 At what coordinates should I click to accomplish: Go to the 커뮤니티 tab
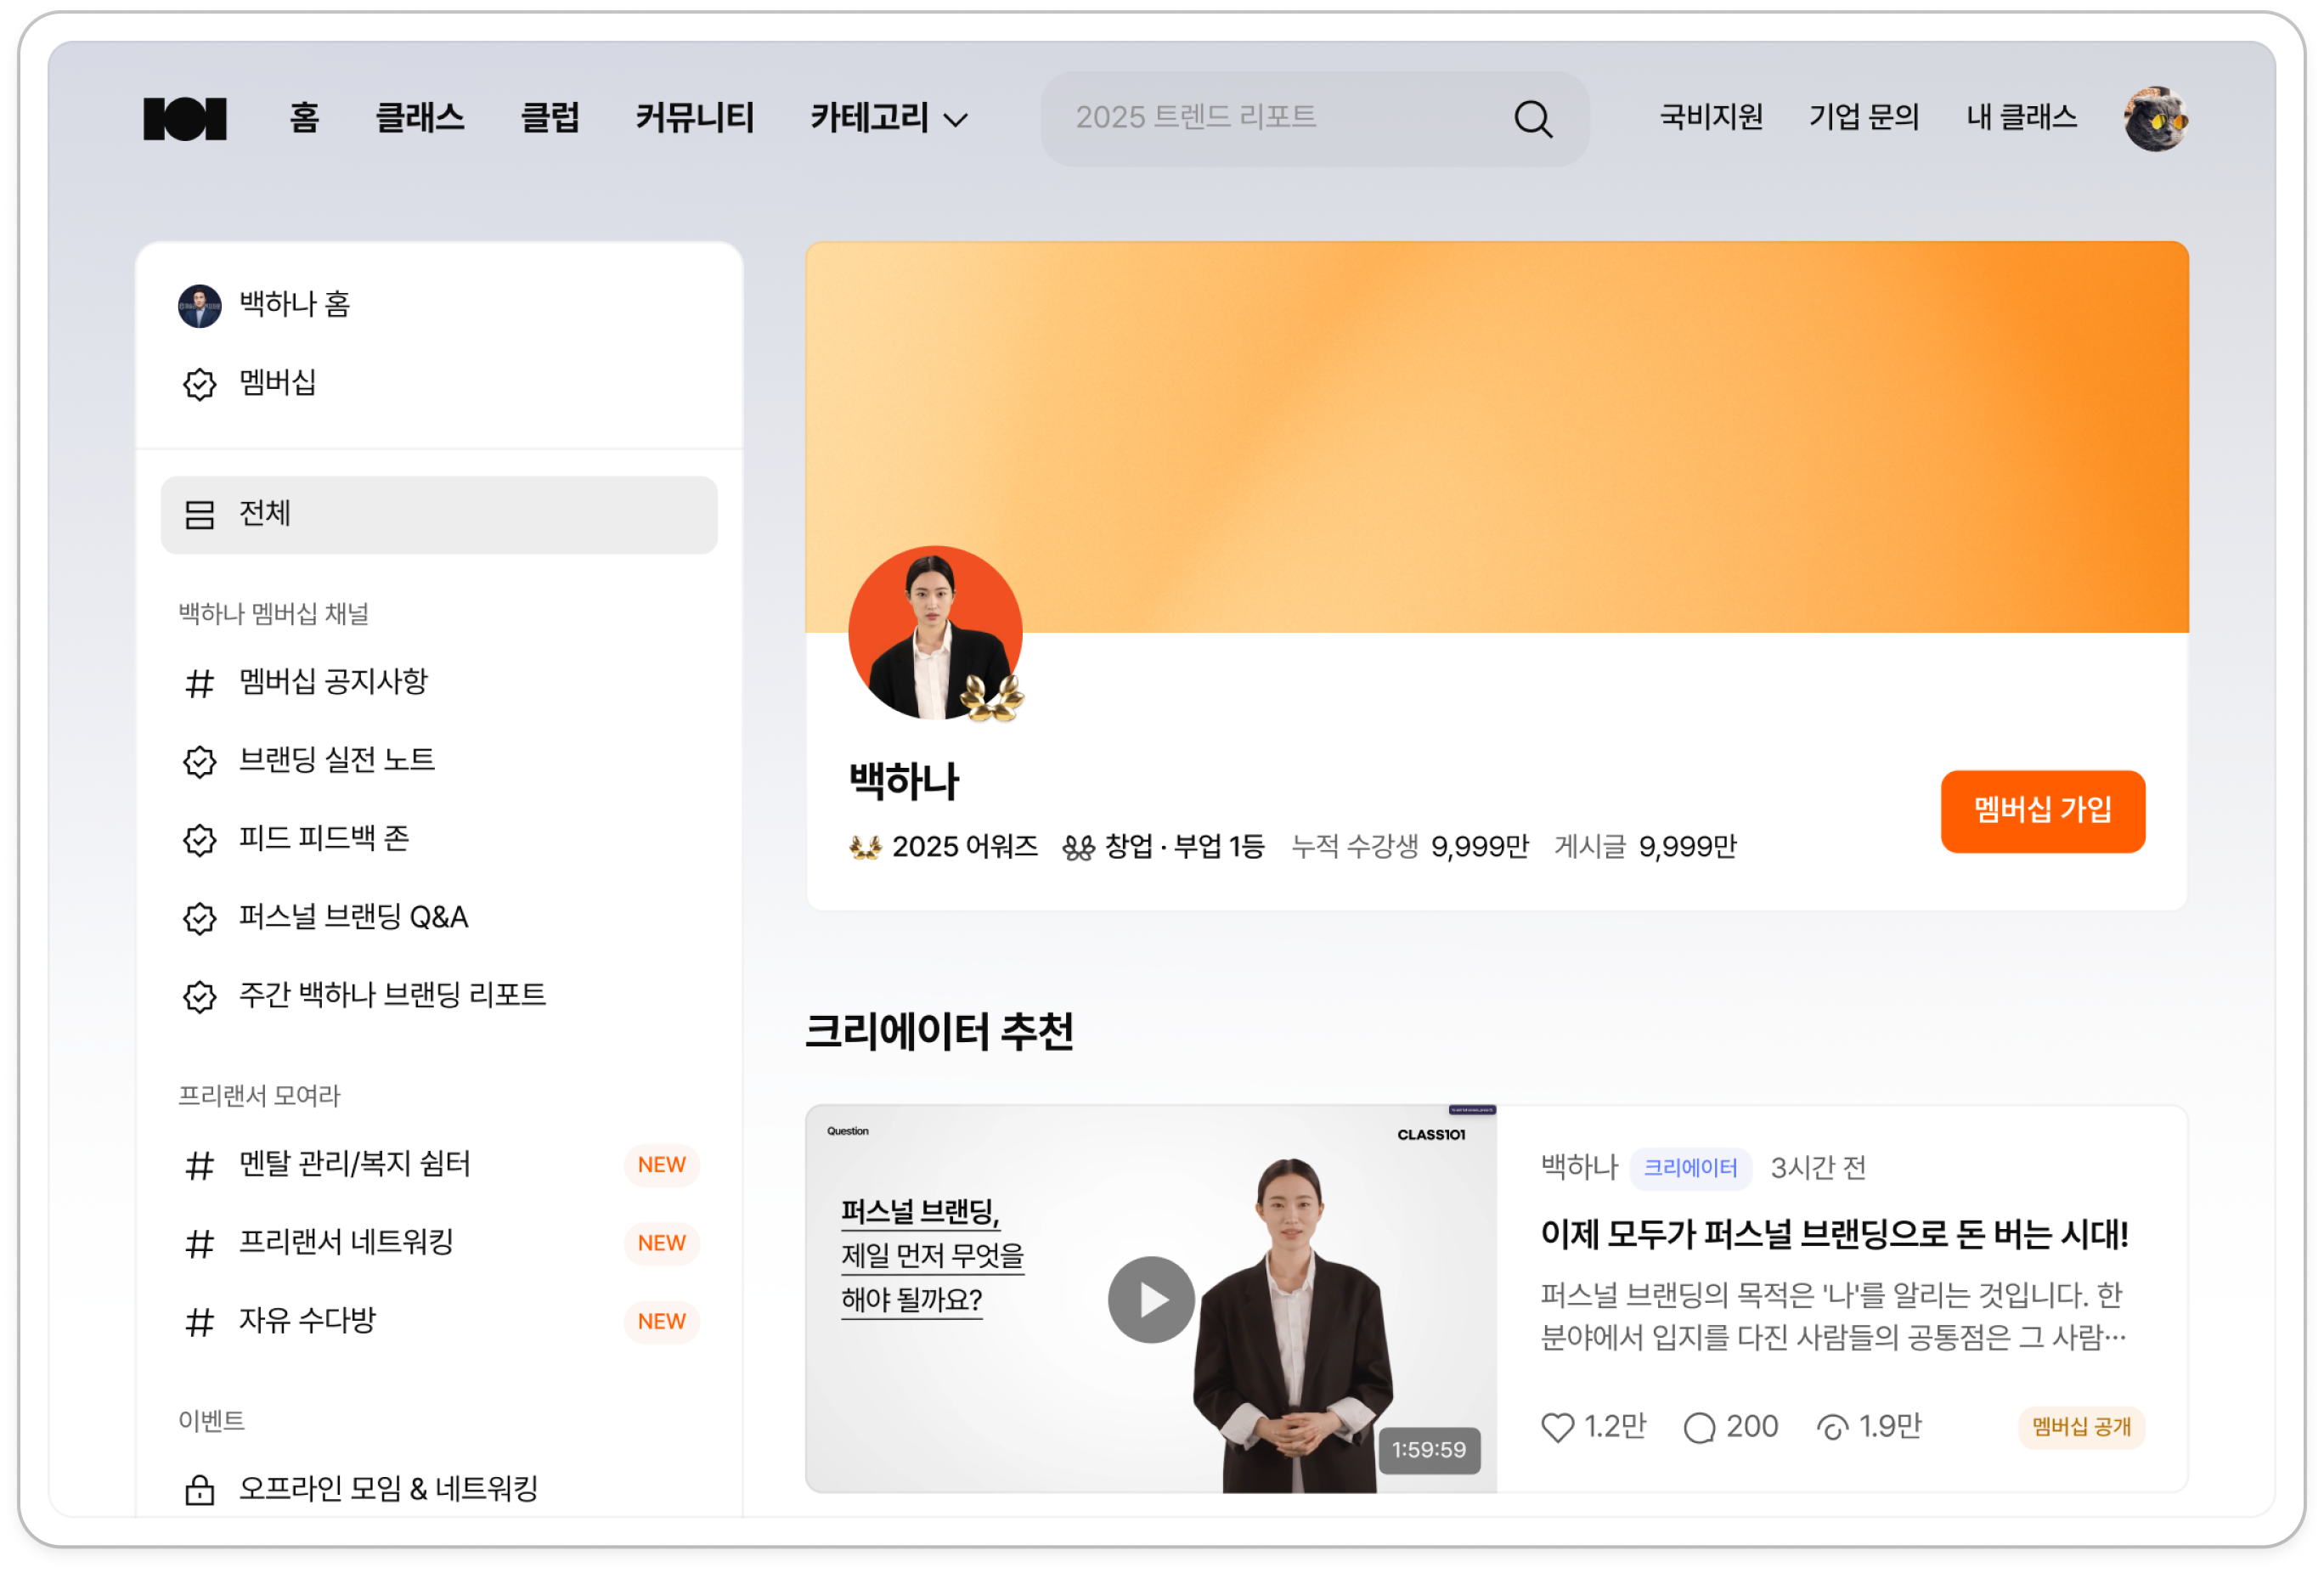point(695,119)
